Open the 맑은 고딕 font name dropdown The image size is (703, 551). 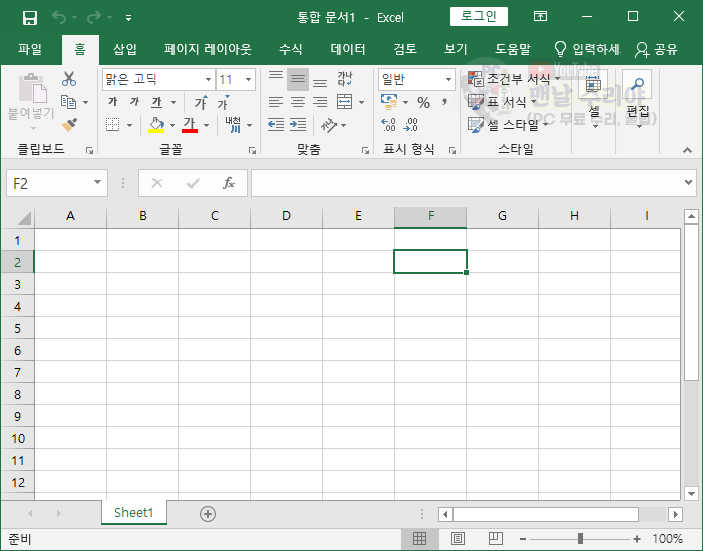pos(208,79)
